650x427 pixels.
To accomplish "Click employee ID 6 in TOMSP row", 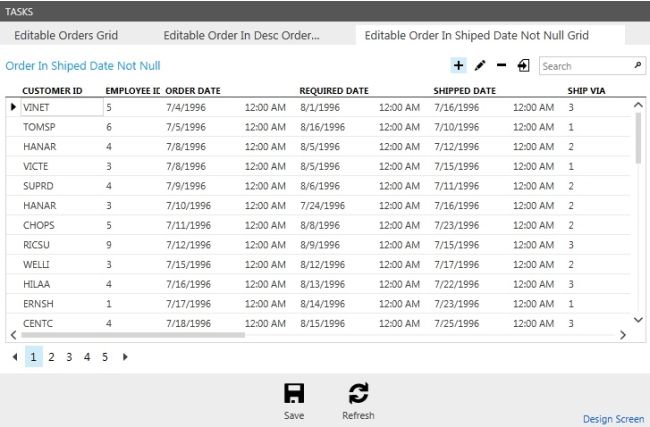I will coord(109,127).
